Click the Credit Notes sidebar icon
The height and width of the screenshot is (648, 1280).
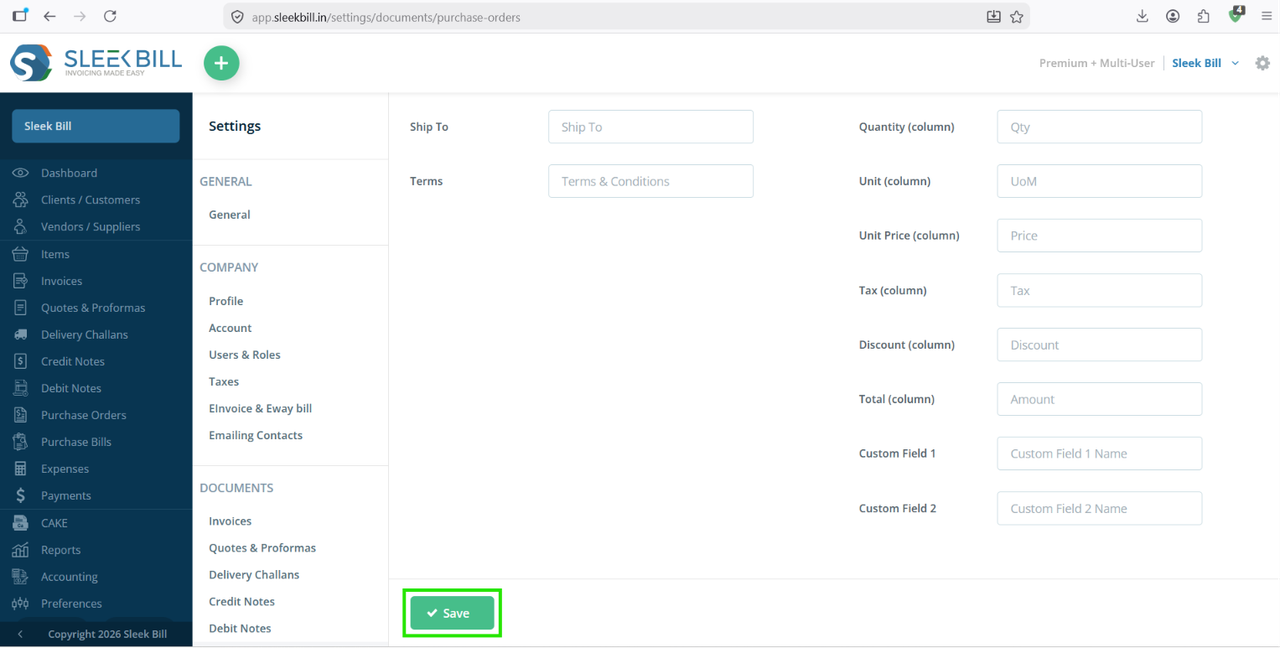(x=20, y=361)
